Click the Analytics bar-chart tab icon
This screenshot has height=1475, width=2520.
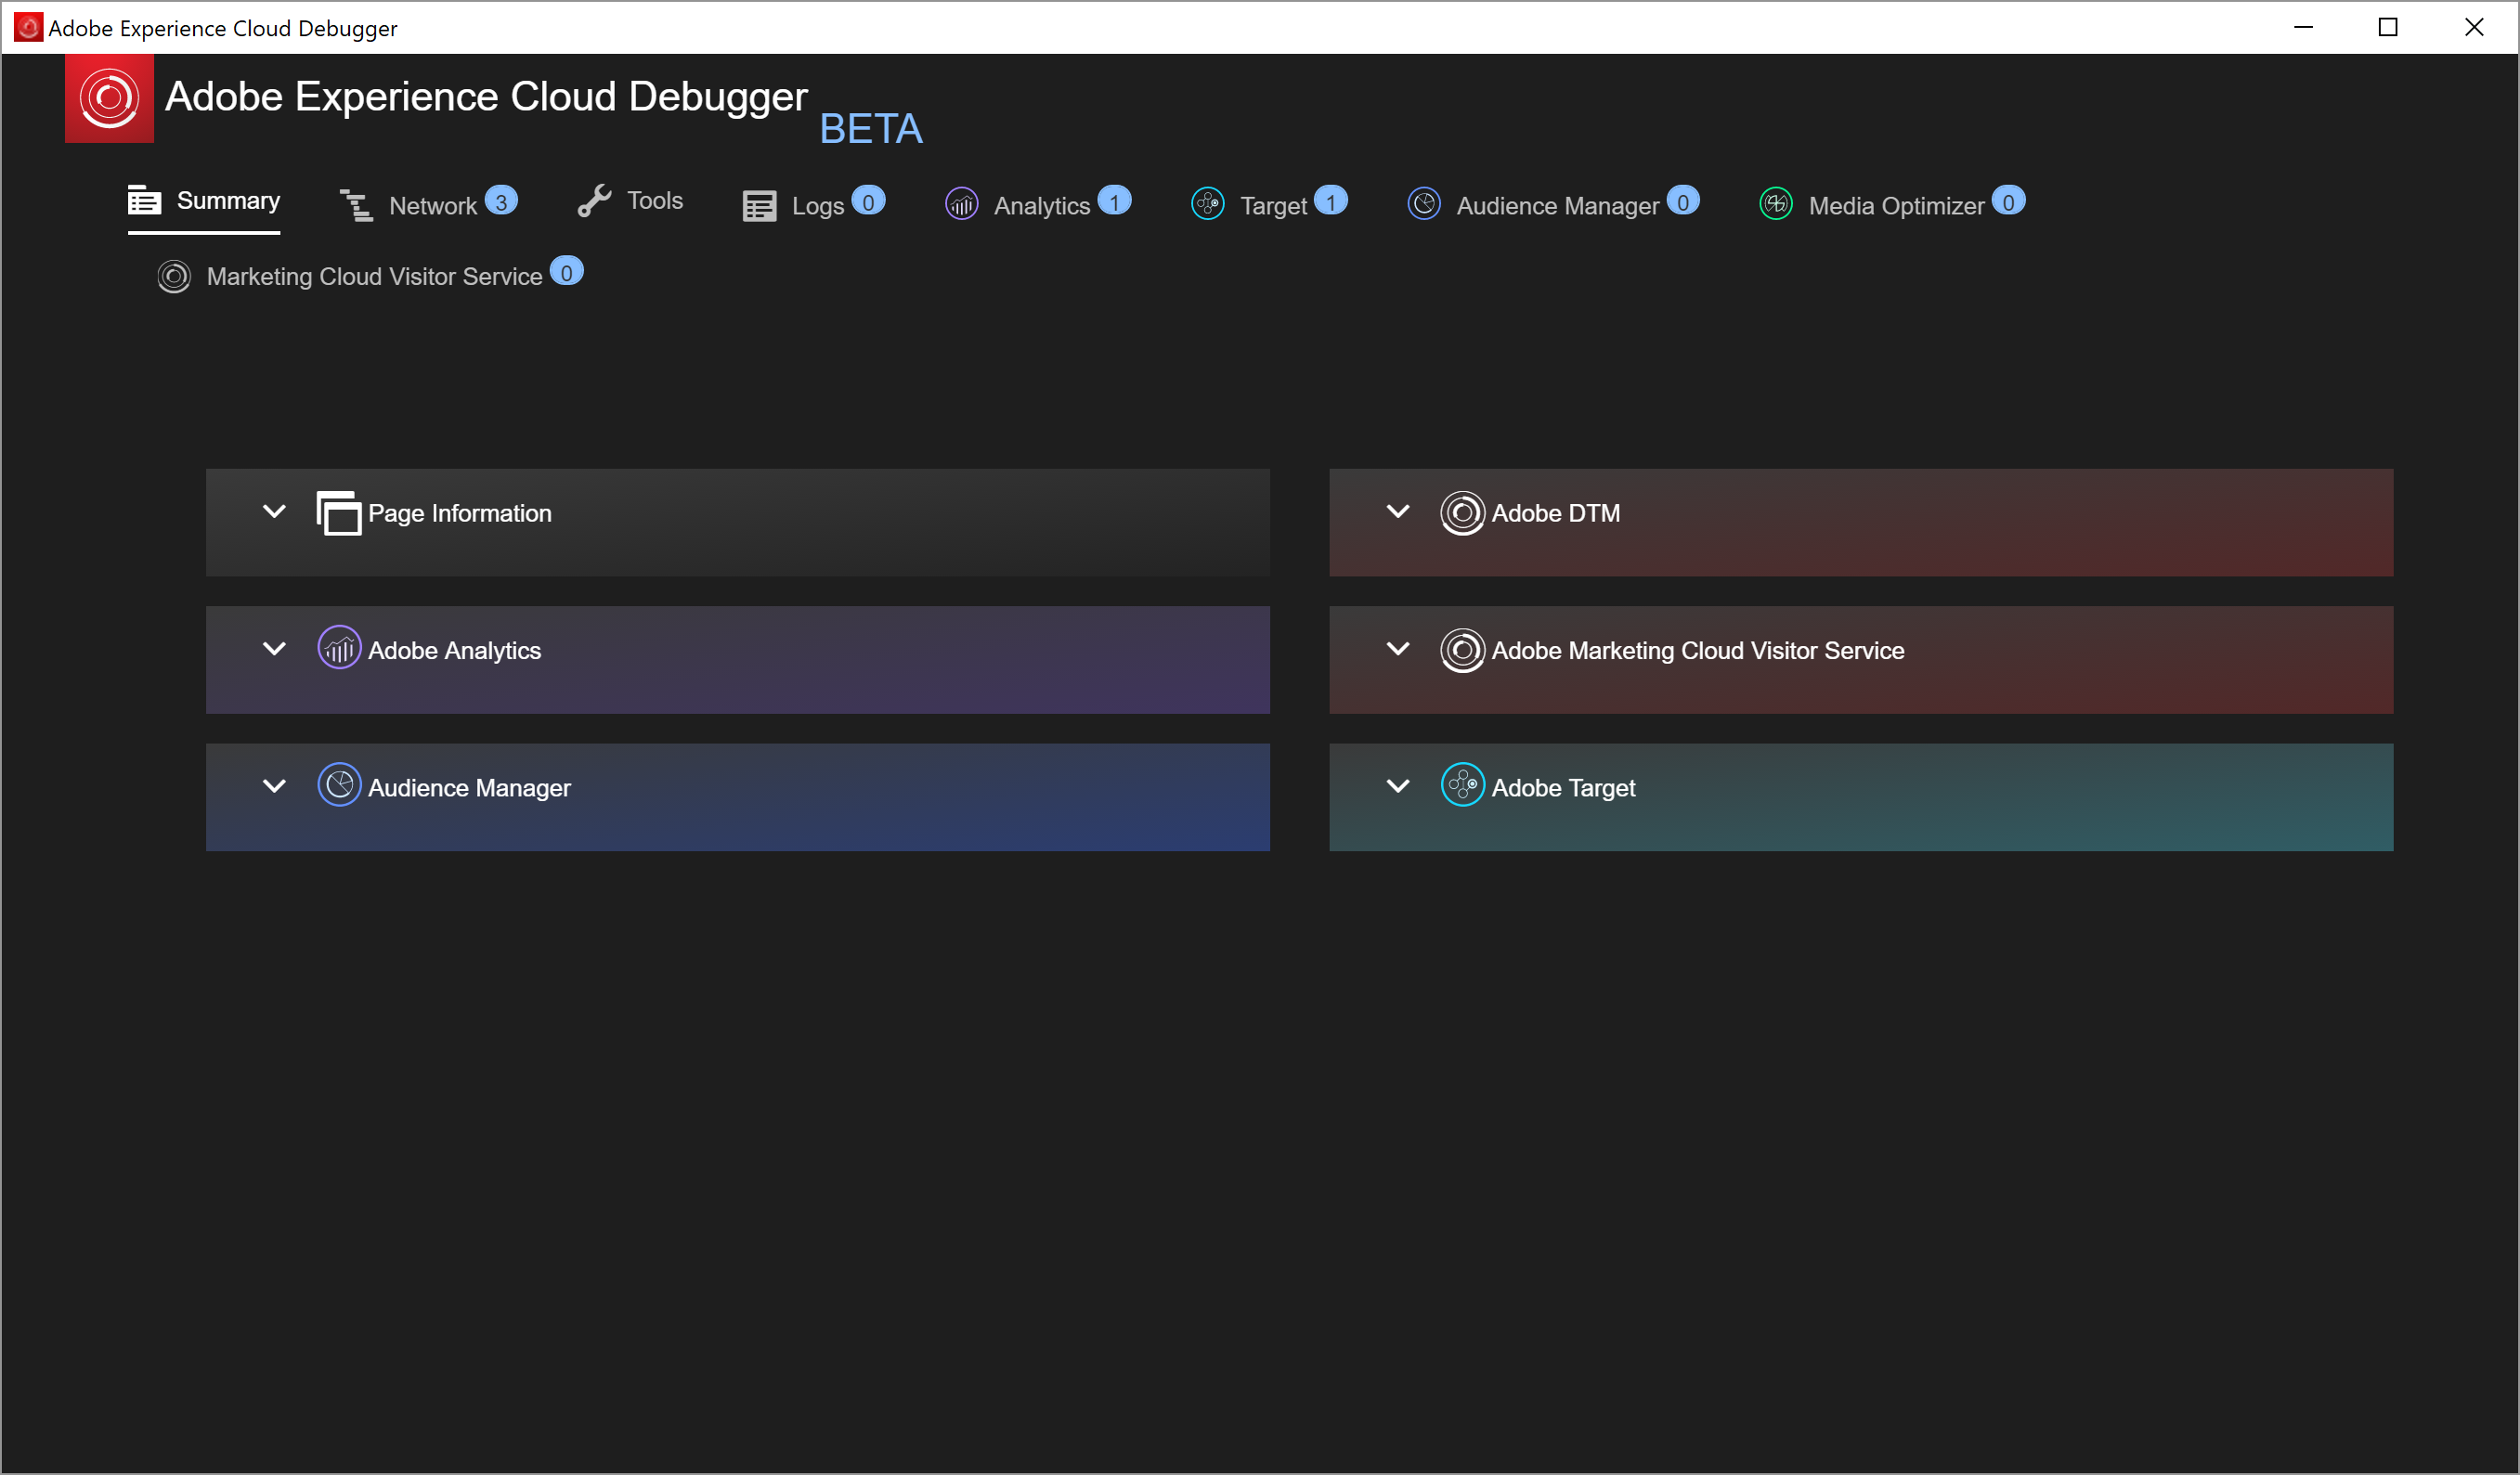962,205
